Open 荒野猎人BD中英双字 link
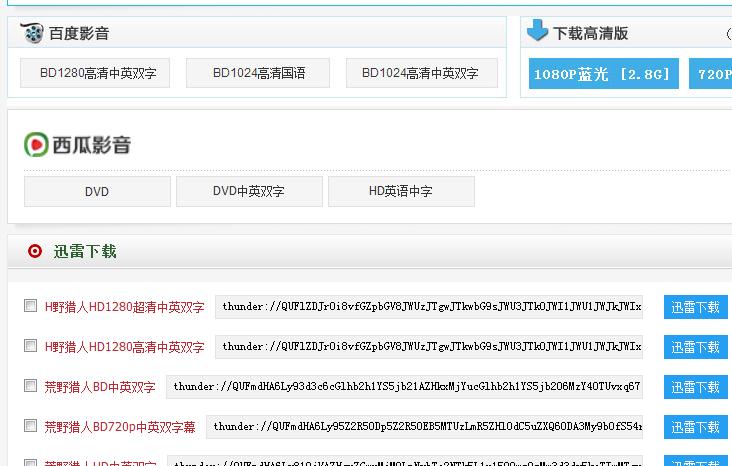 (100, 387)
